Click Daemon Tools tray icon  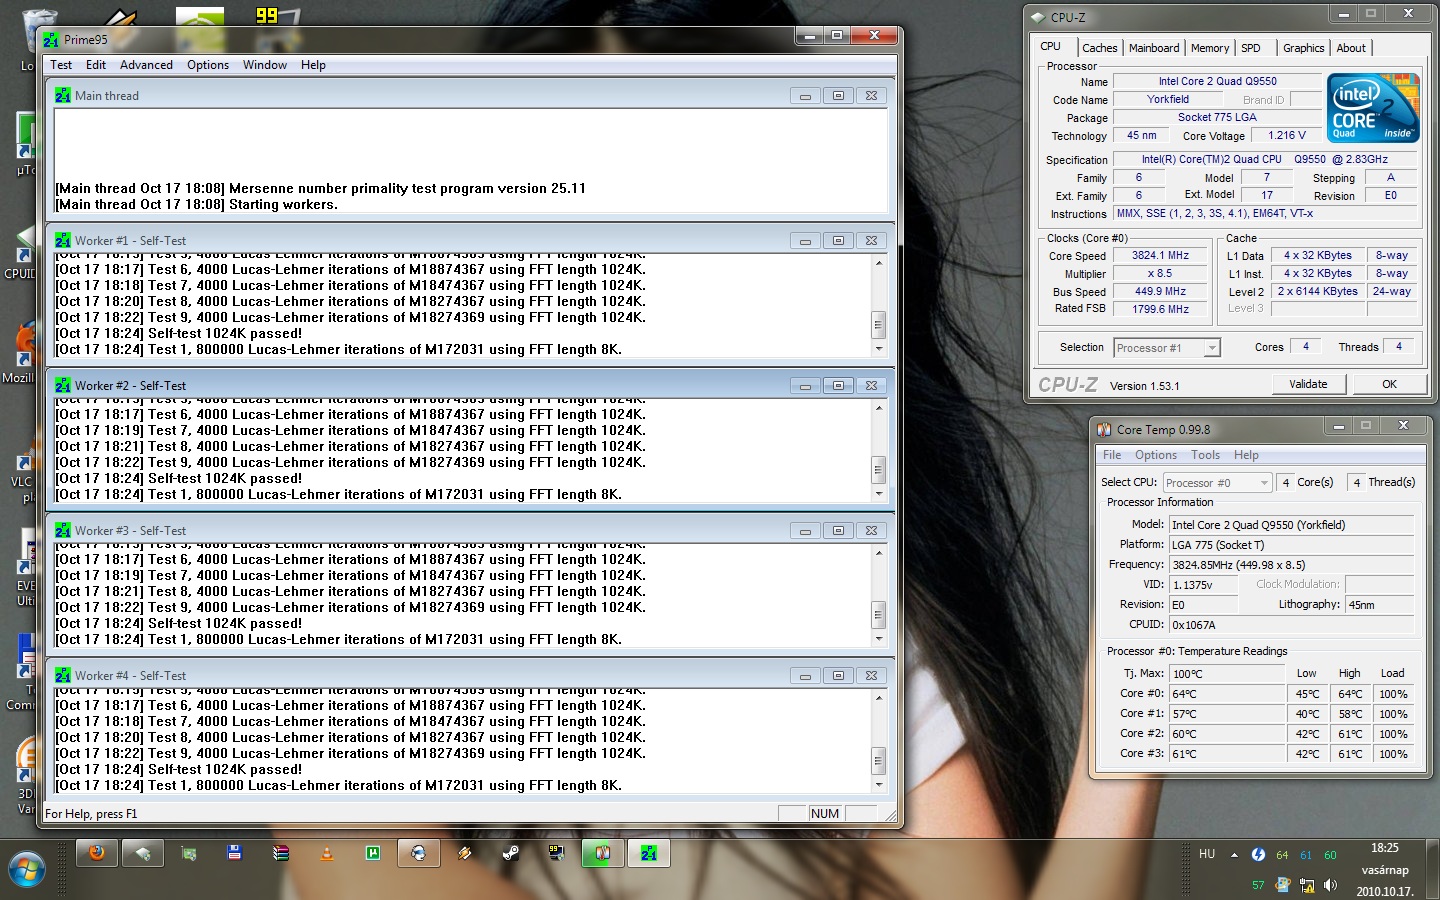tap(1258, 855)
